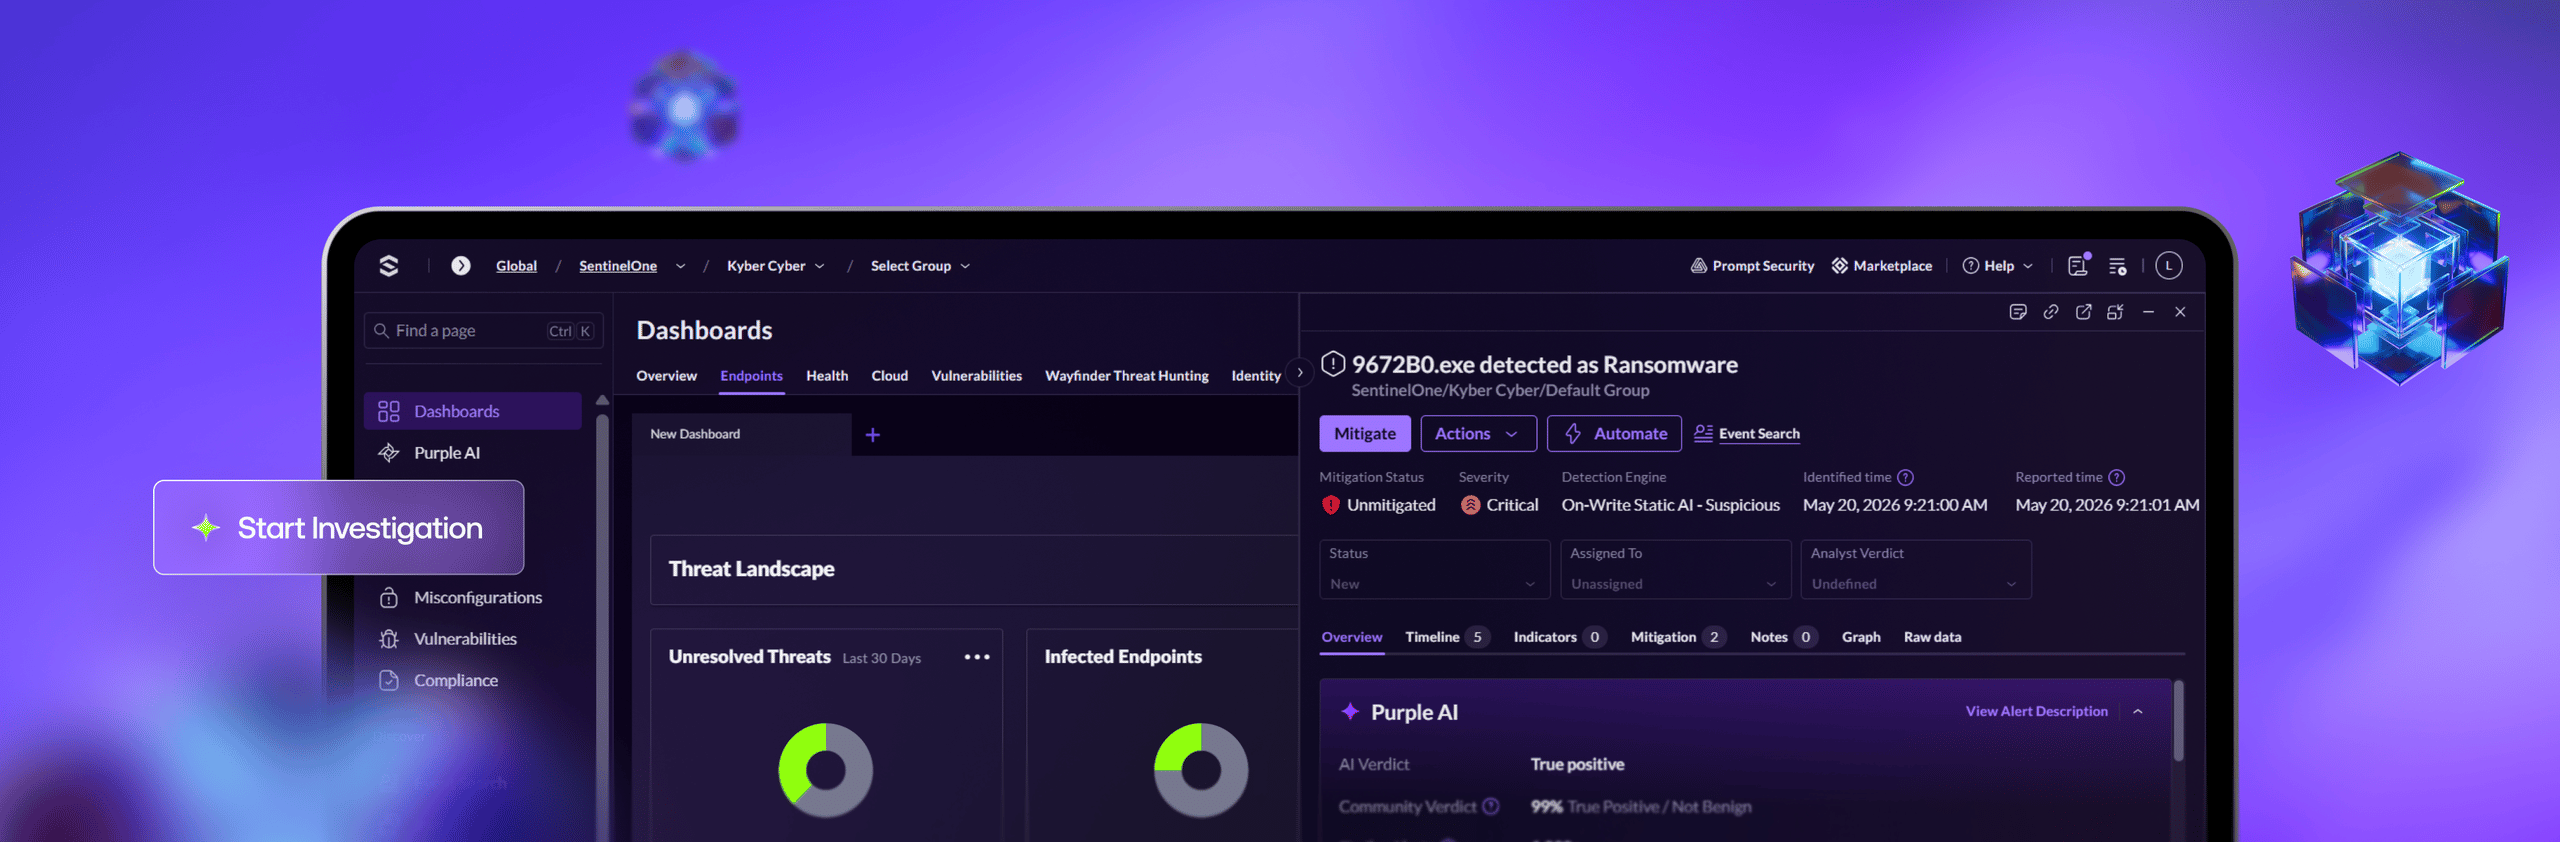
Task: Select the New Dashboard tab
Action: point(742,434)
